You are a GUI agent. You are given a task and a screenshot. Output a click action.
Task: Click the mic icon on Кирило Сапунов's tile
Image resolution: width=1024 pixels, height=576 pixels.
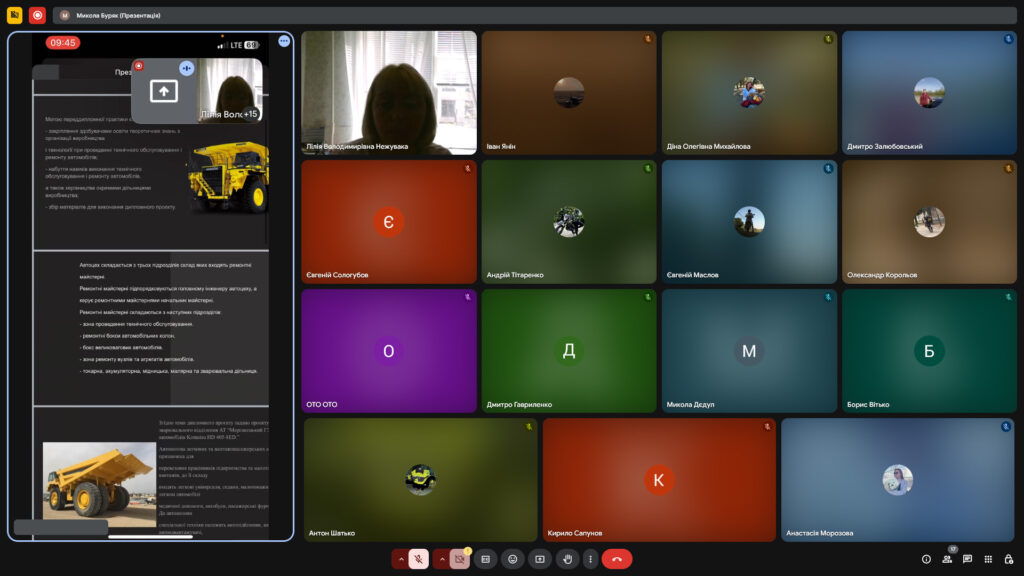767,426
